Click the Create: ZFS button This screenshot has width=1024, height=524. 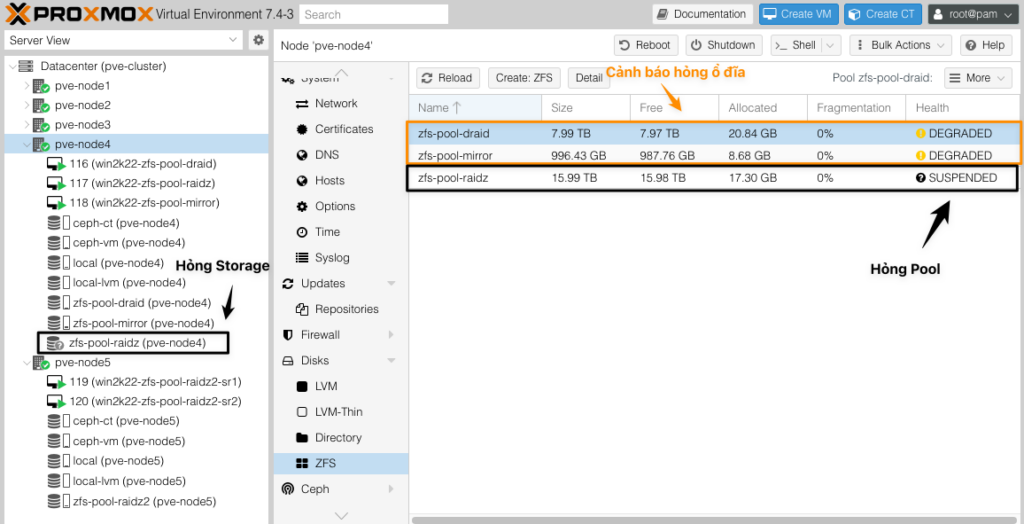[x=524, y=78]
